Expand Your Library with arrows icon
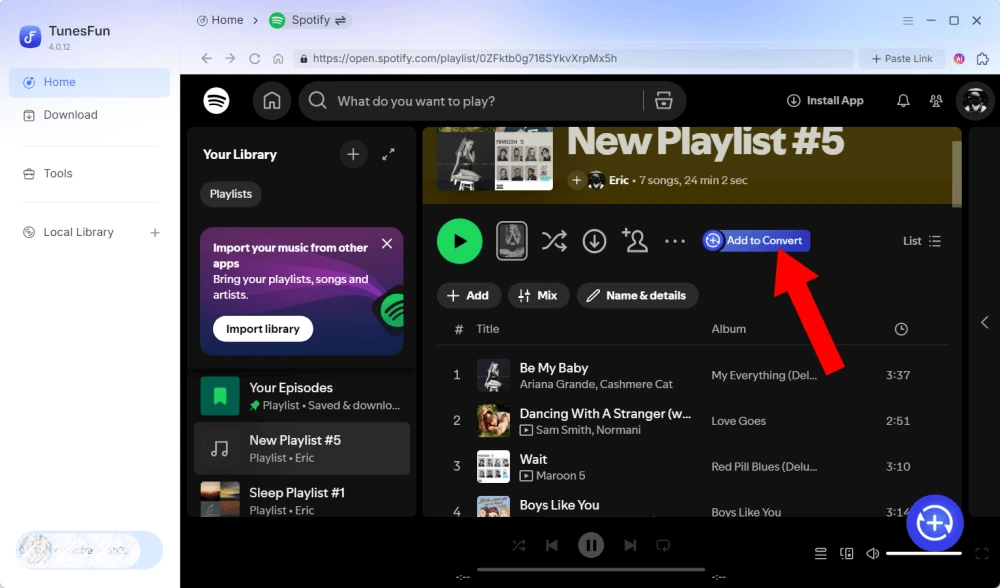 388,154
